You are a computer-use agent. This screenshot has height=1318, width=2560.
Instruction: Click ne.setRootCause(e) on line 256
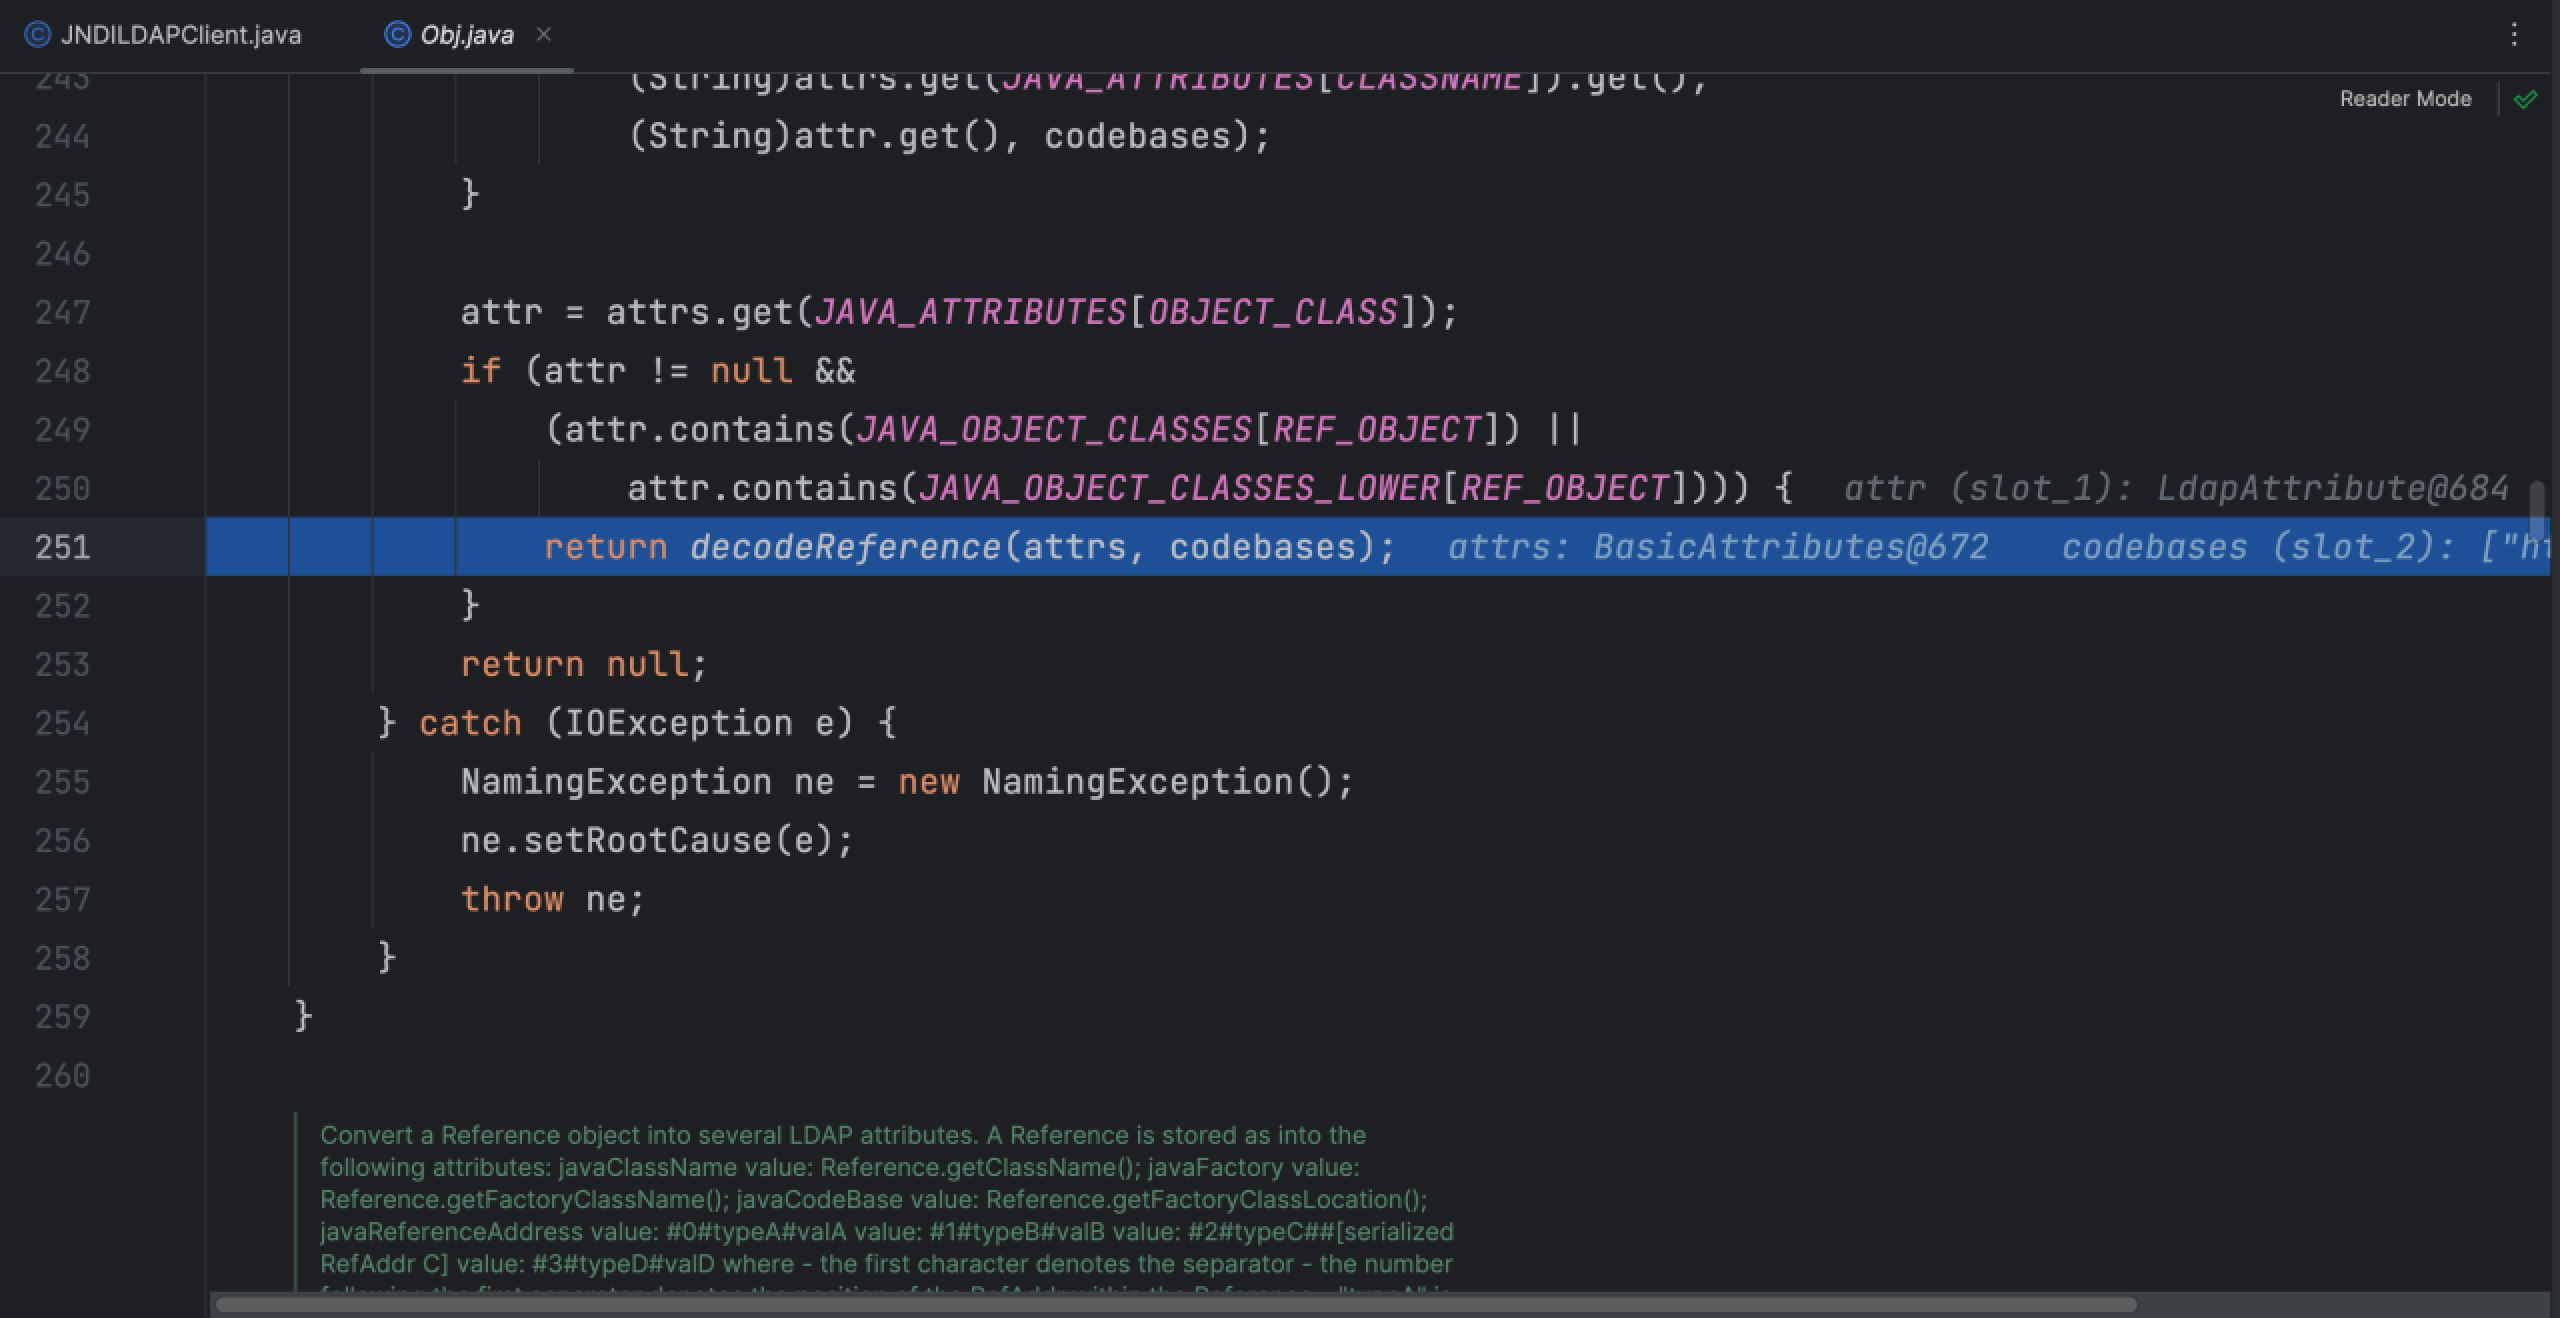pyautogui.click(x=657, y=840)
